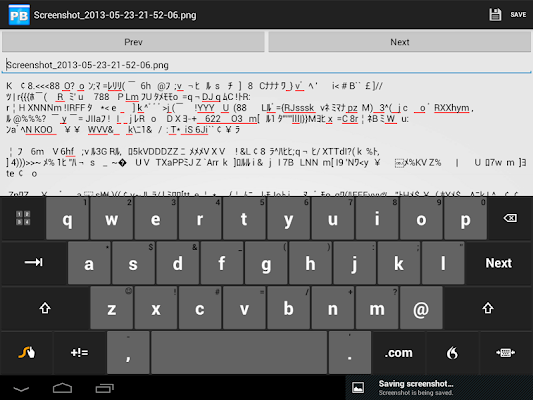533x400 pixels.
Task: Tap the z key
Action: 111,308
